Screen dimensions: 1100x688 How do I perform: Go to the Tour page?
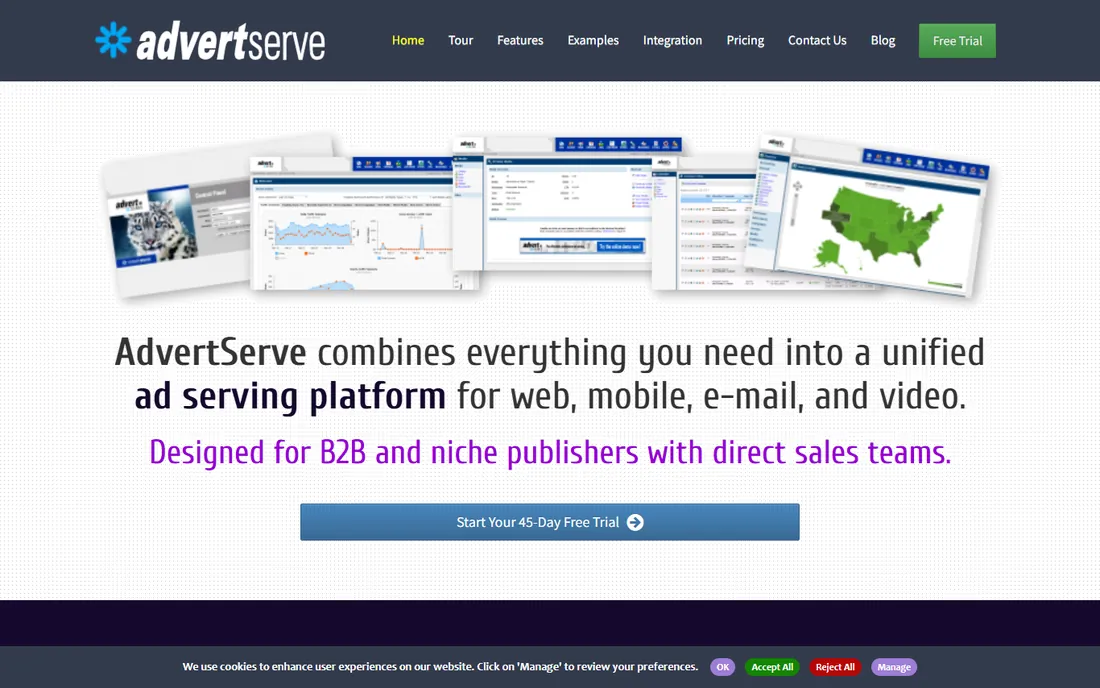tap(460, 41)
